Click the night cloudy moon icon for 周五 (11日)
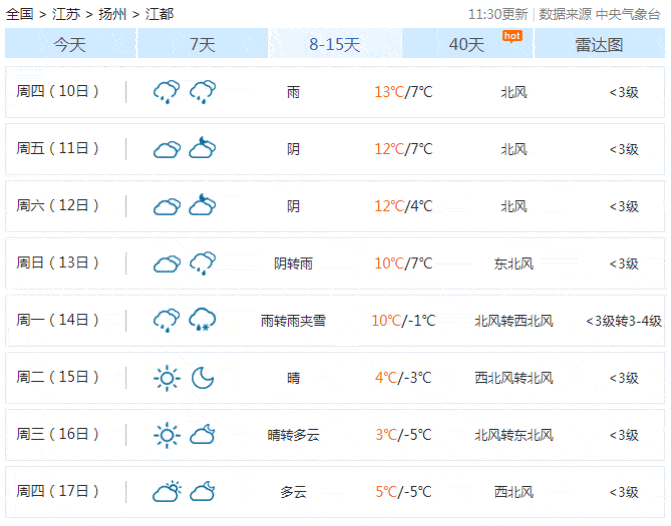 203,149
